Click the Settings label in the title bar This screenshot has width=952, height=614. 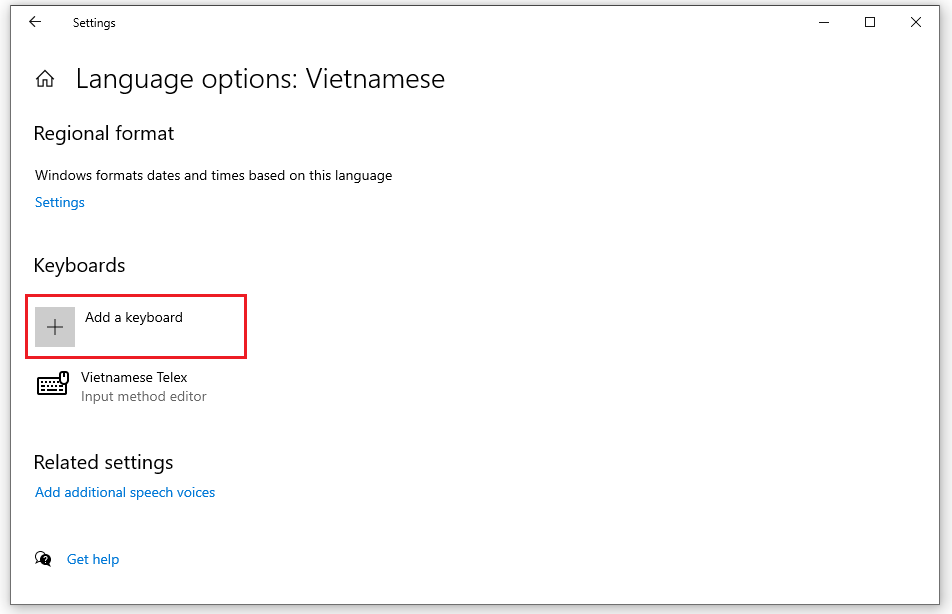[x=94, y=22]
